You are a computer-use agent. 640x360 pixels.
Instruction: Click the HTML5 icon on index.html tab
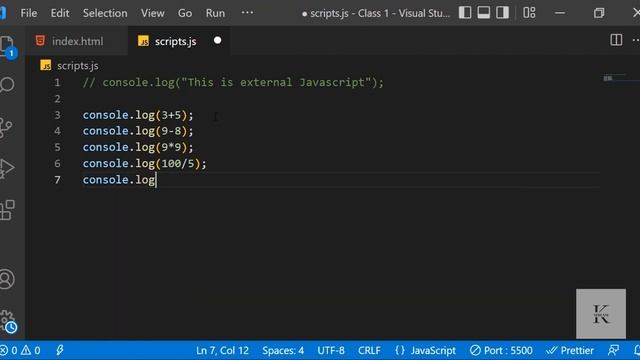[x=40, y=40]
